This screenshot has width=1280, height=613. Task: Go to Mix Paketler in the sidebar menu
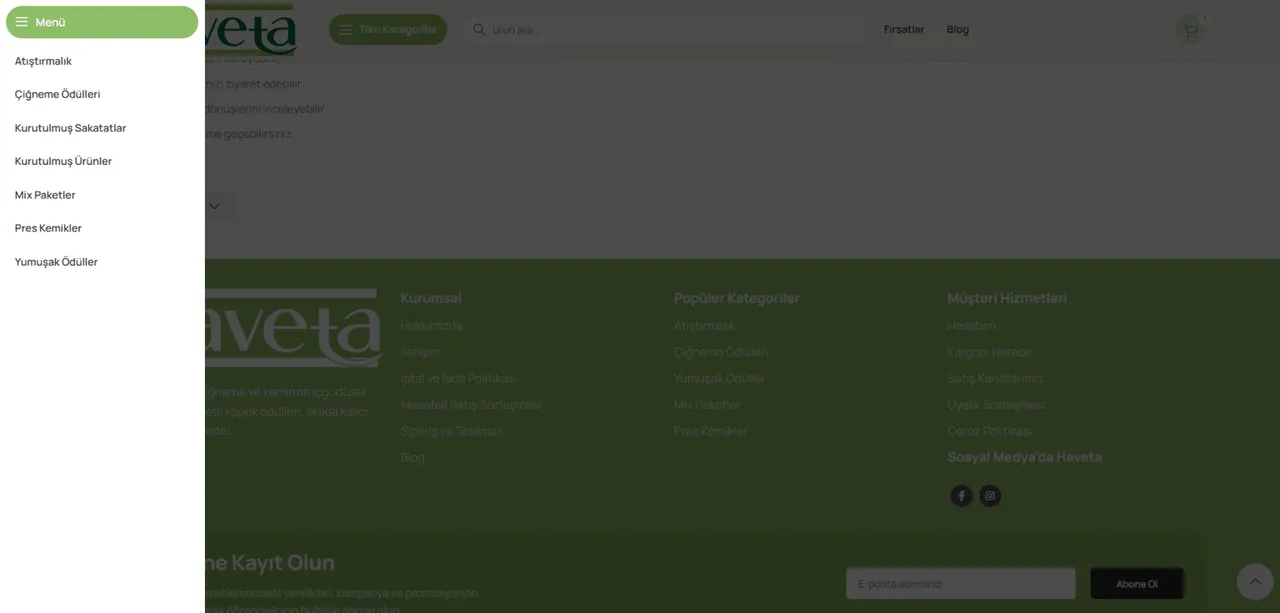pyautogui.click(x=45, y=195)
